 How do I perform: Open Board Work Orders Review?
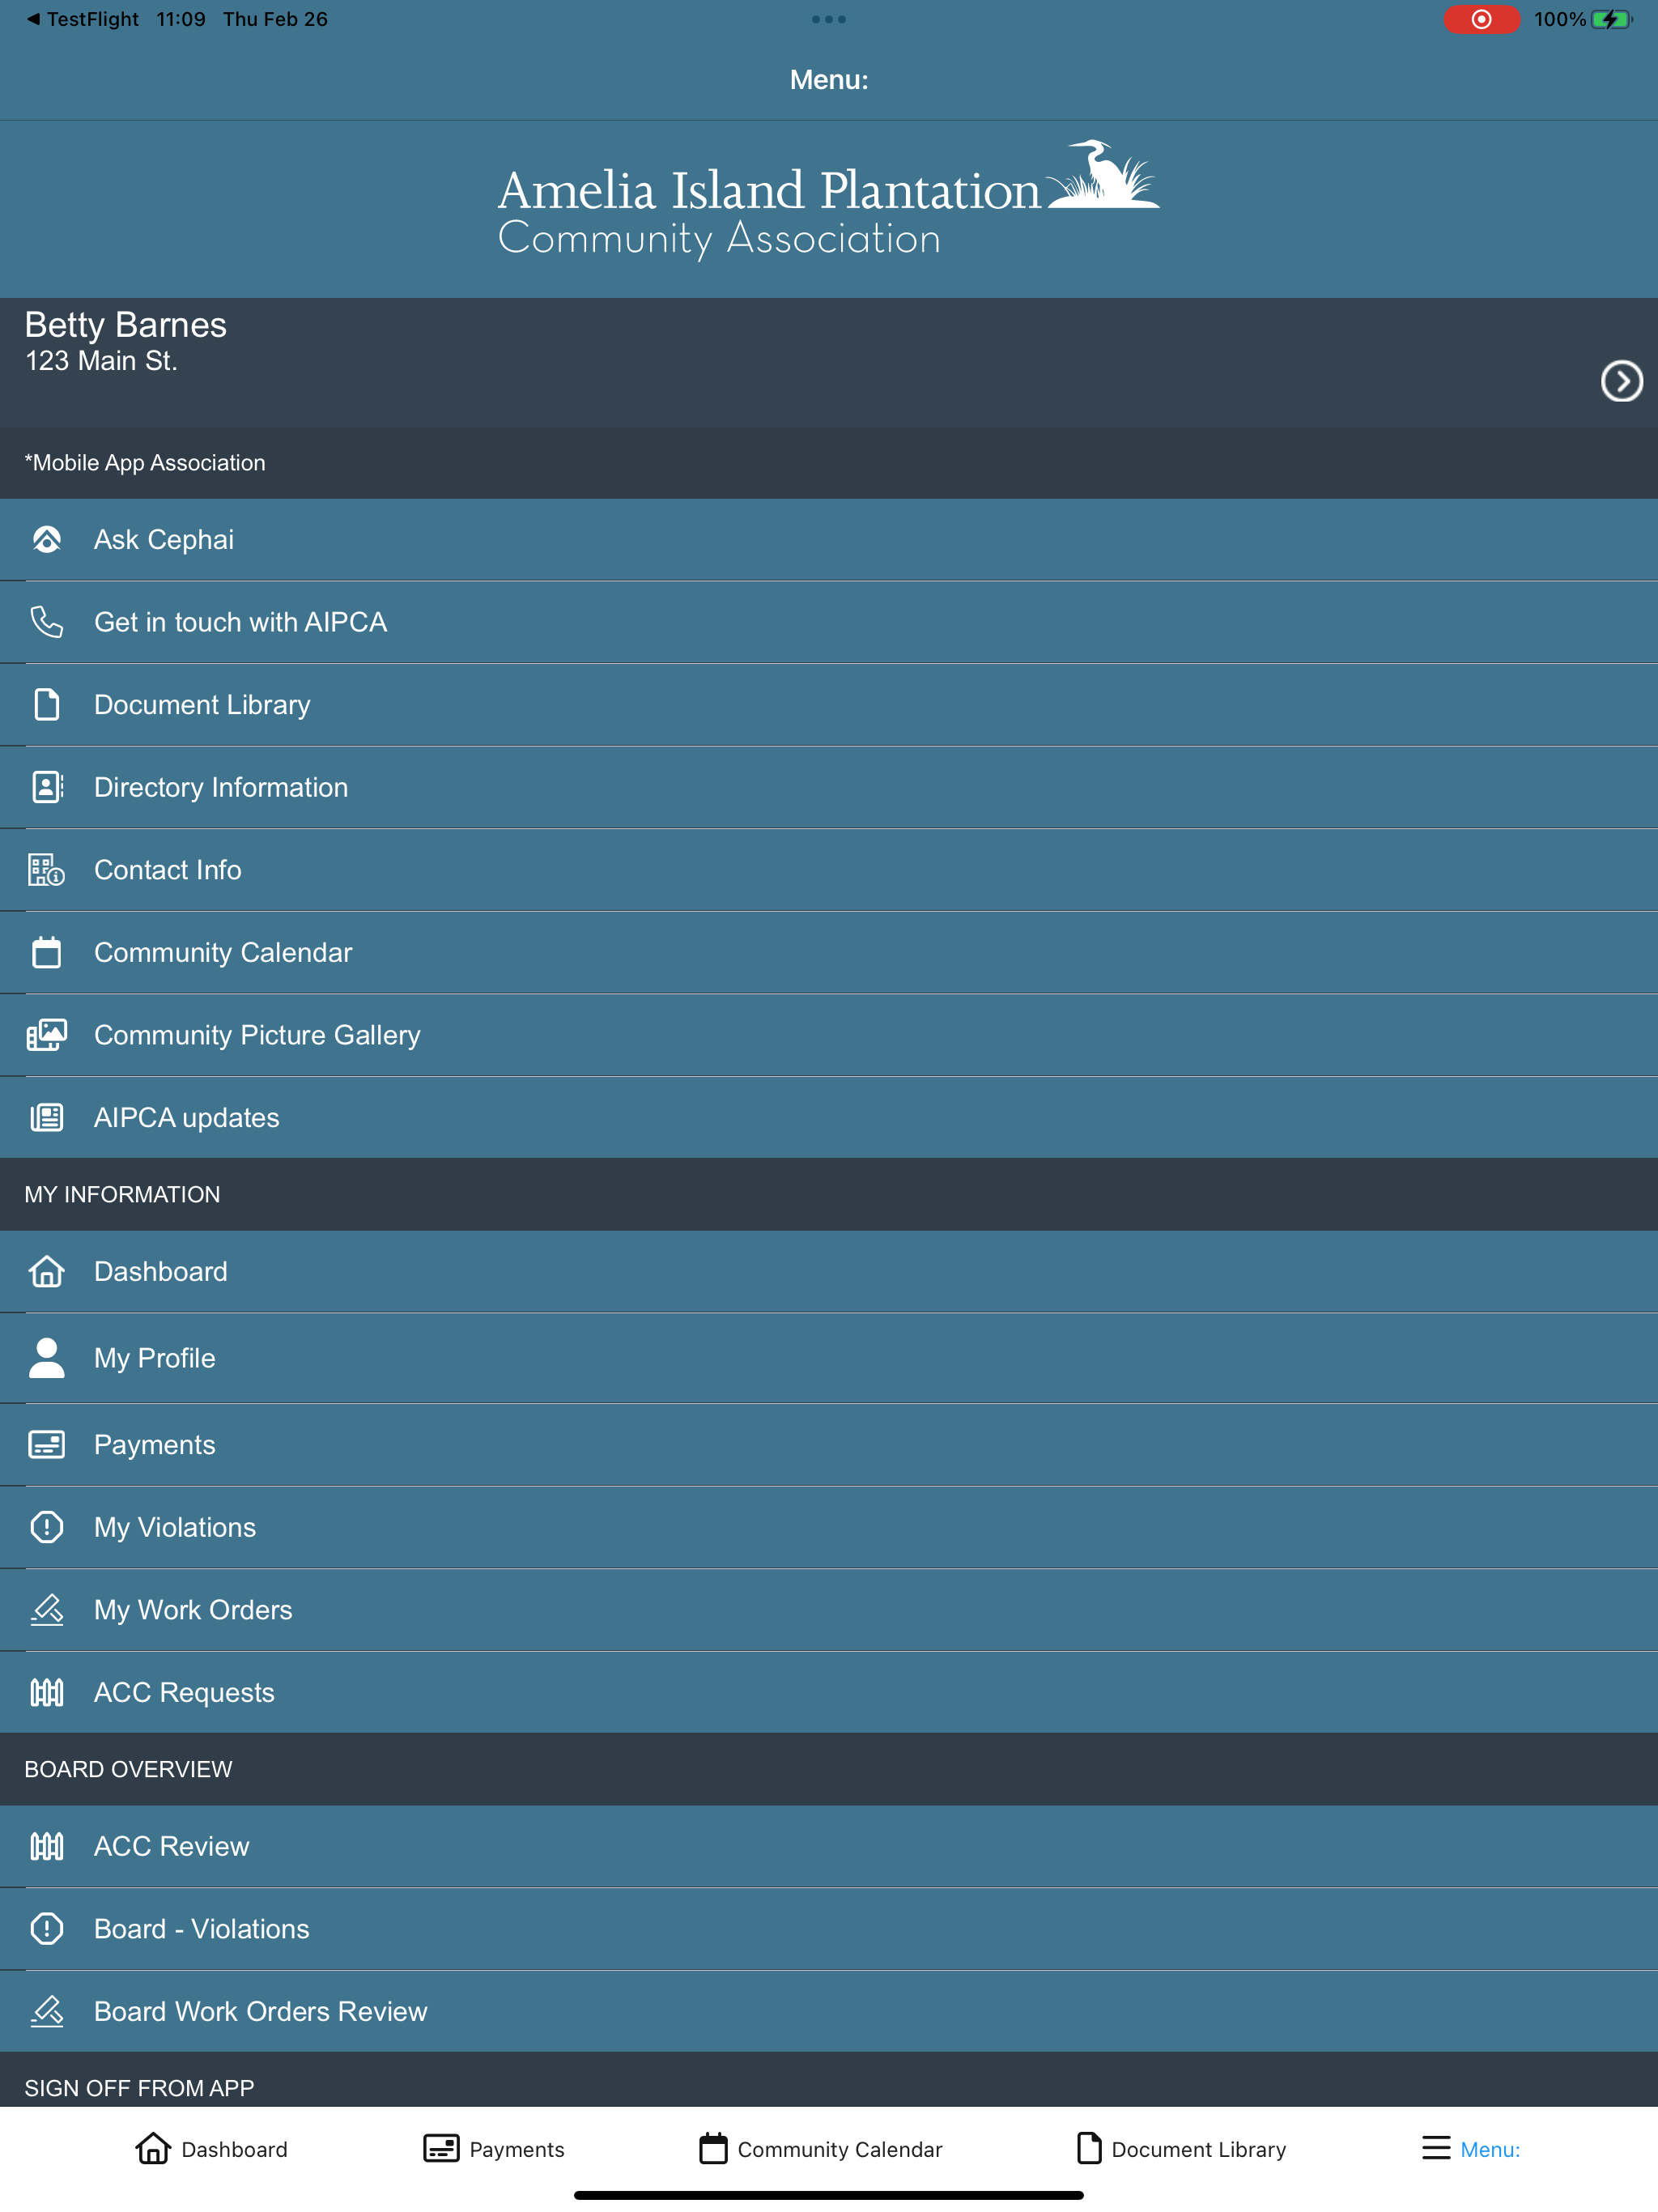click(x=829, y=2011)
